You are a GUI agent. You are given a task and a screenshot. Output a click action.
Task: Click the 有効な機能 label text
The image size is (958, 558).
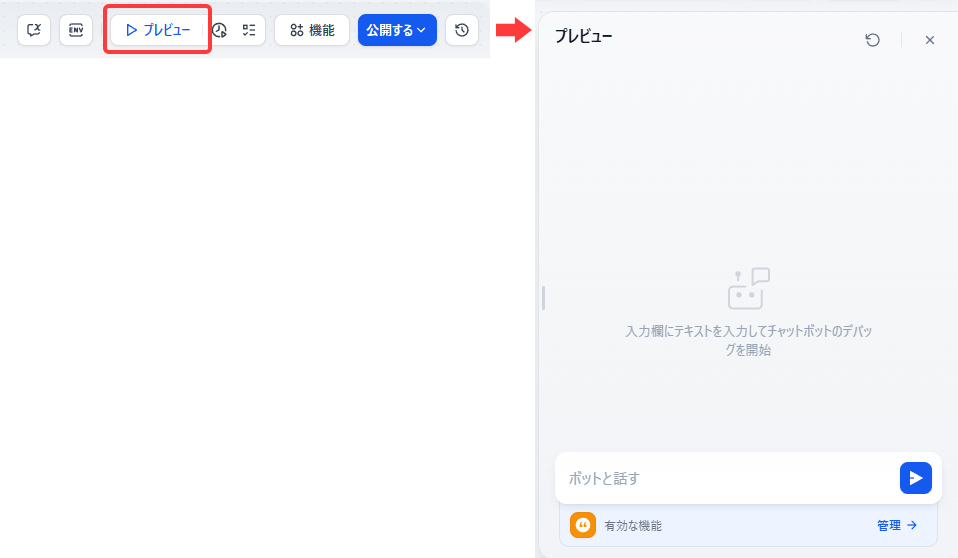[633, 526]
